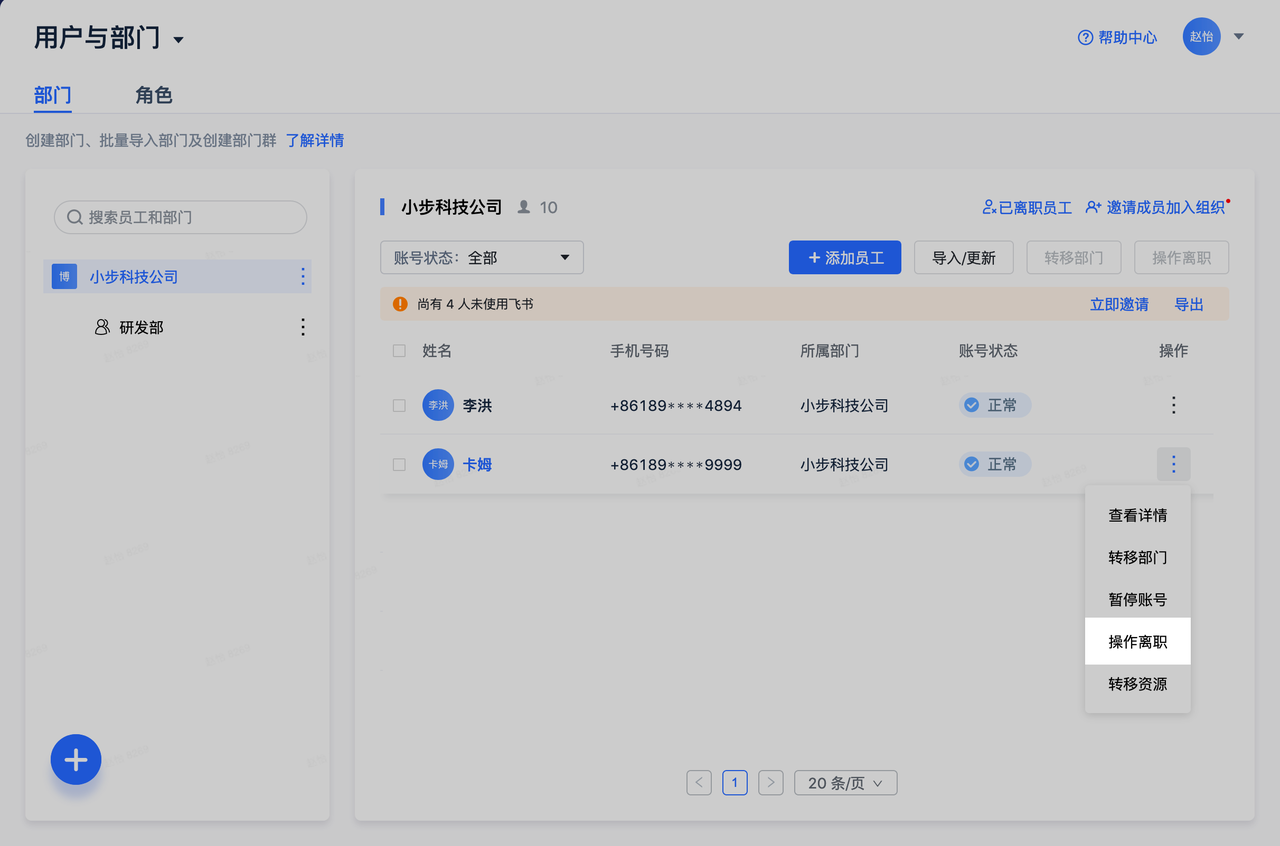
Task: Click 邀请成员加入组织 link
Action: pyautogui.click(x=1156, y=207)
